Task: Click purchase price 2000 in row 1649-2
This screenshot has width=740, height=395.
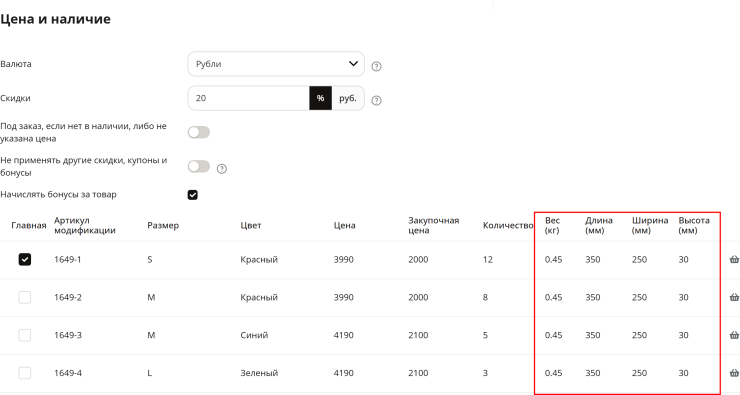Action: (418, 297)
